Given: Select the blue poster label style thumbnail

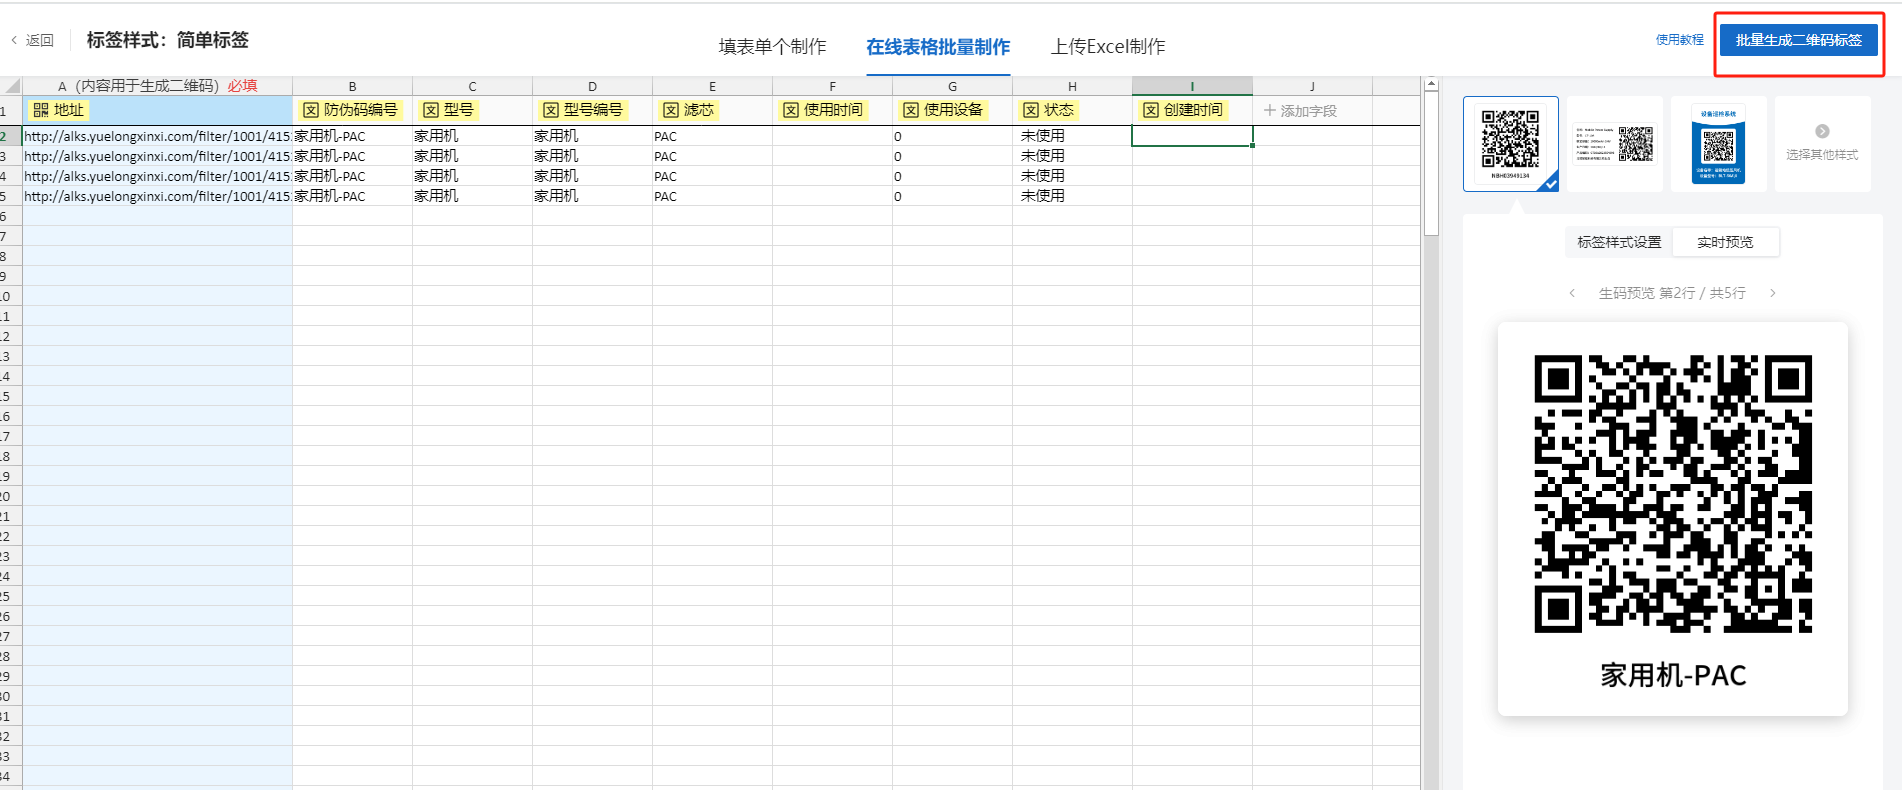Looking at the screenshot, I should pos(1718,143).
